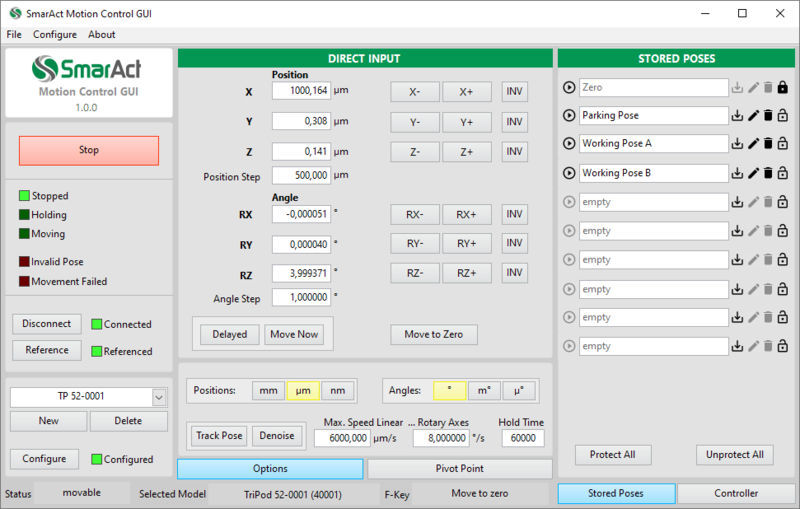This screenshot has width=800, height=509.
Task: Click the Position Step input field
Action: click(x=300, y=176)
